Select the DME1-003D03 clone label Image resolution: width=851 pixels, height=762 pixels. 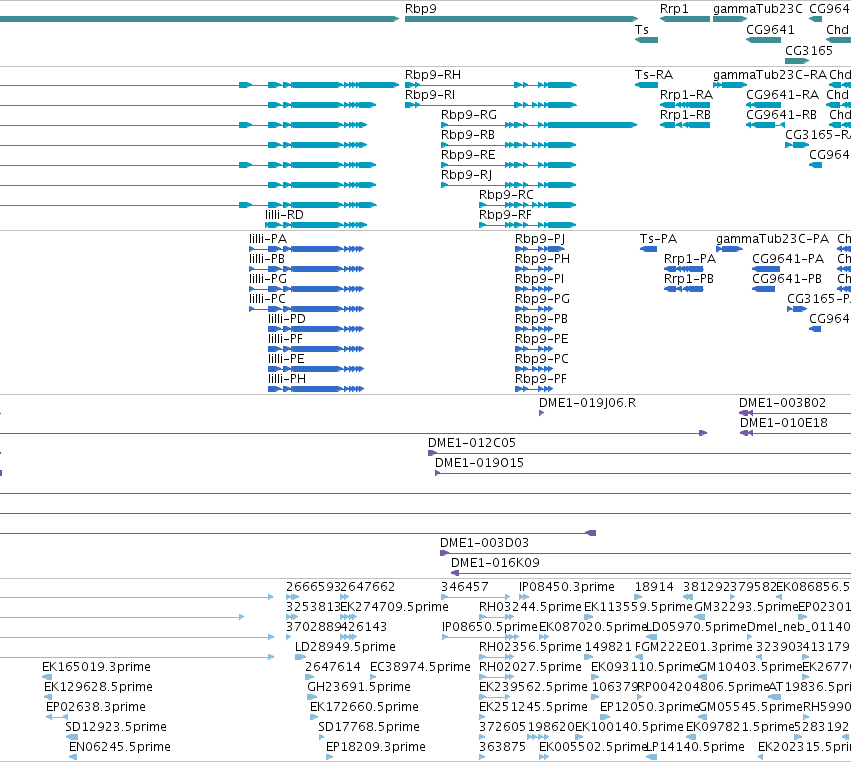coord(484,543)
